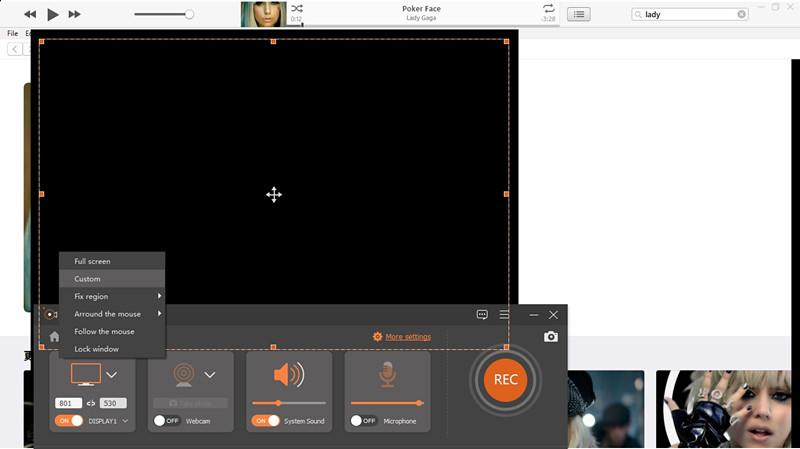Clear the iTunes search field
The image size is (800, 449).
pos(741,14)
